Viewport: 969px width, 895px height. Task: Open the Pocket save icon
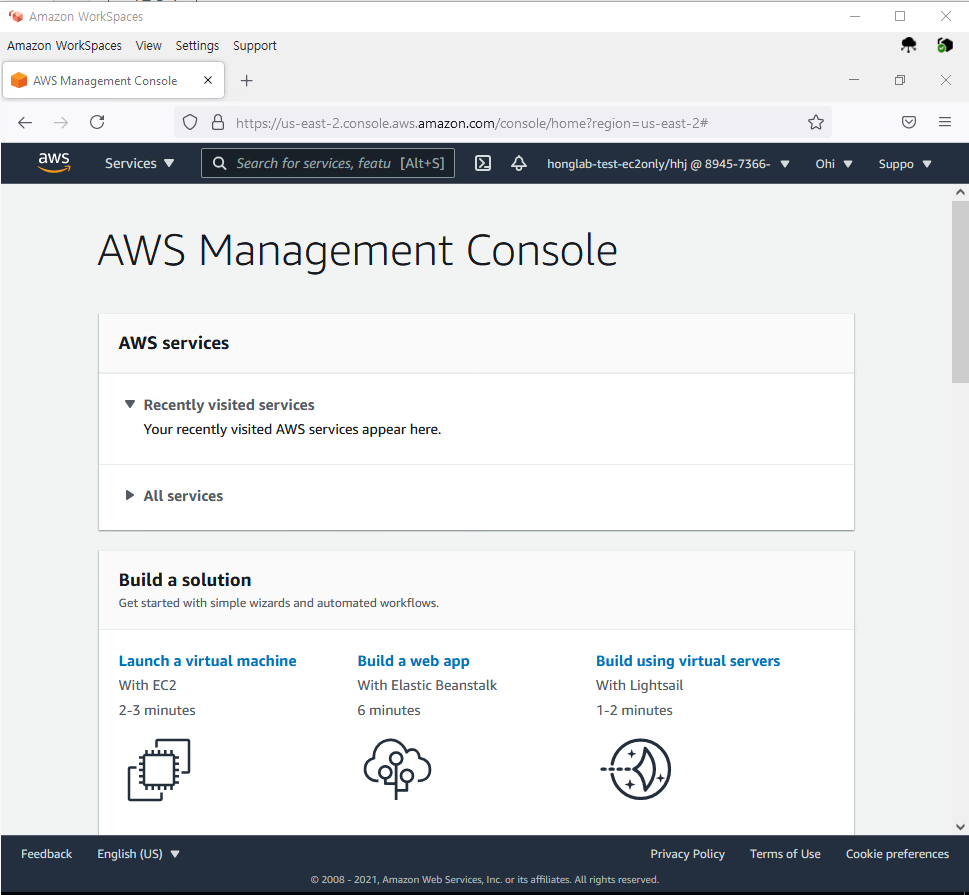908,122
